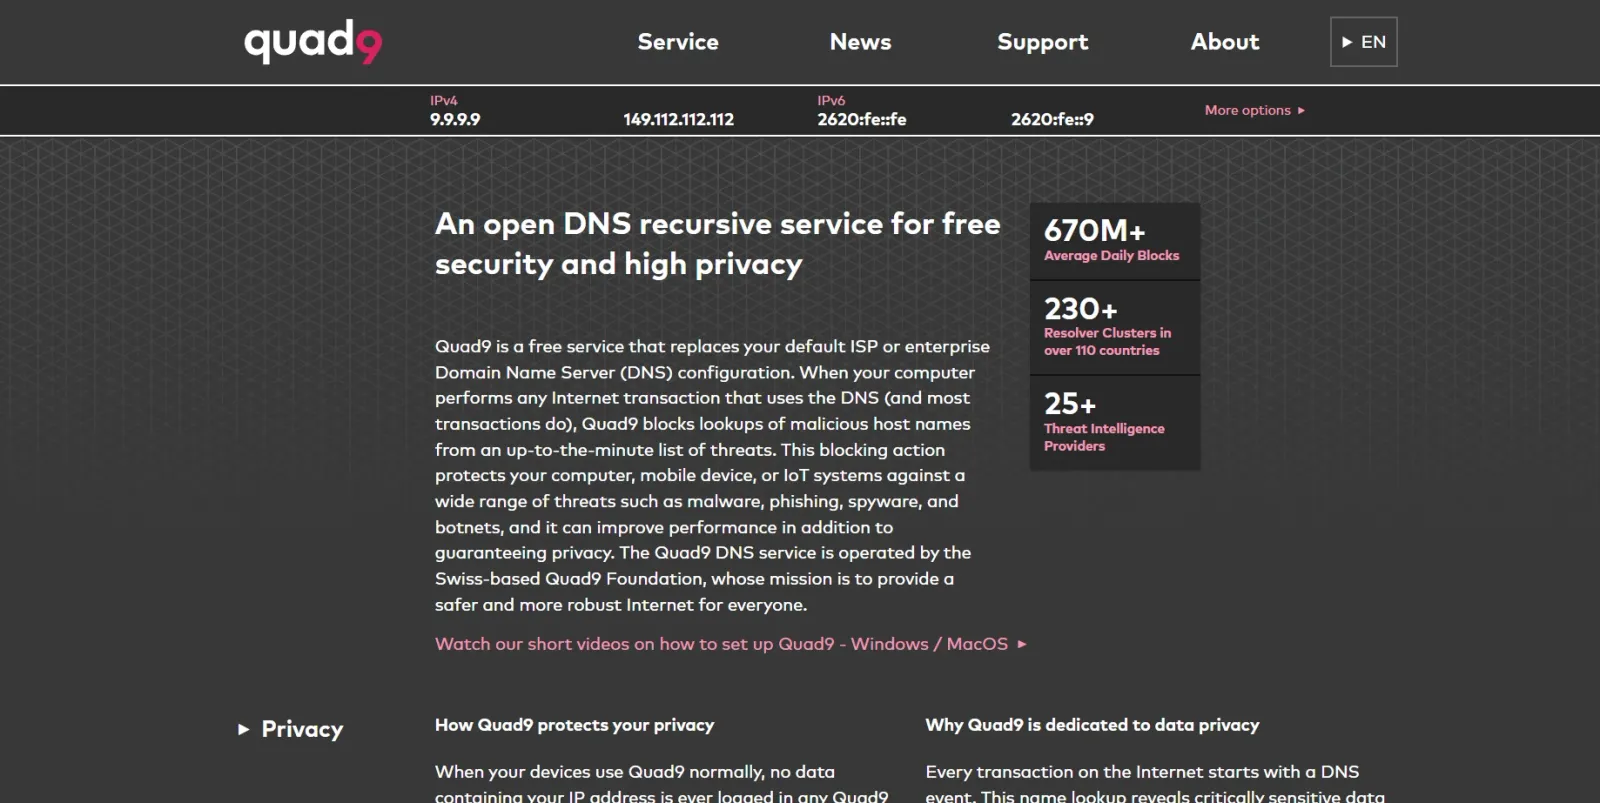The image size is (1600, 803).
Task: Open the About menu
Action: coord(1224,42)
